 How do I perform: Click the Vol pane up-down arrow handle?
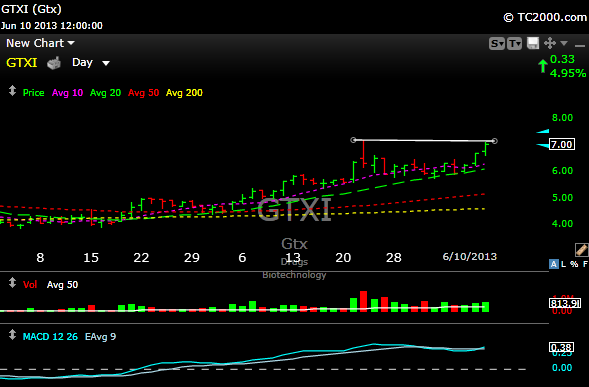[12, 283]
